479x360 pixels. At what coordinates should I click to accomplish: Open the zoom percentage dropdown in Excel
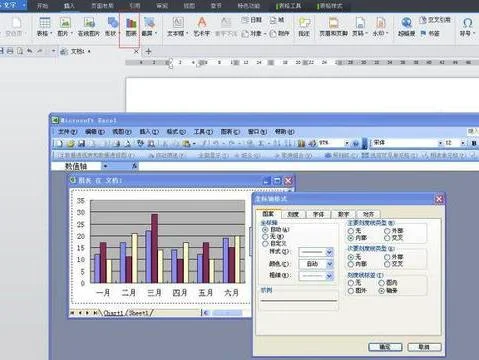pyautogui.click(x=347, y=143)
